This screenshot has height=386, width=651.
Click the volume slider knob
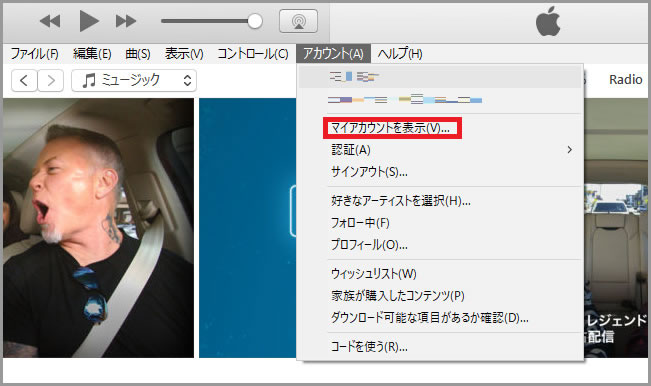tap(255, 21)
